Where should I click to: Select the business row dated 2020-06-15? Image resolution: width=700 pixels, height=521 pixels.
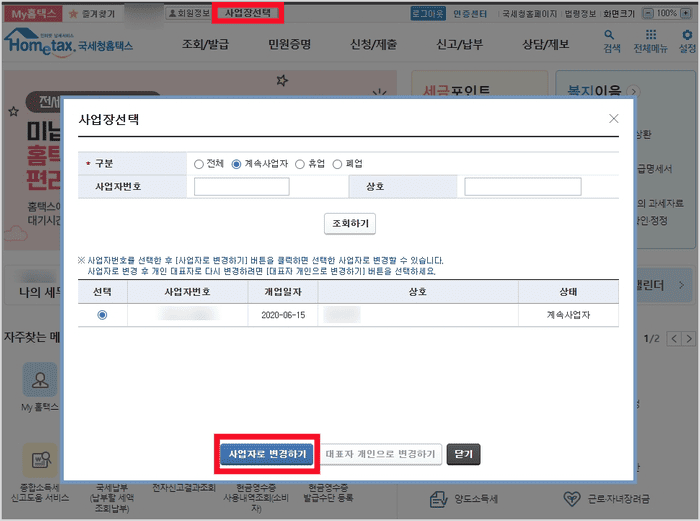point(102,315)
